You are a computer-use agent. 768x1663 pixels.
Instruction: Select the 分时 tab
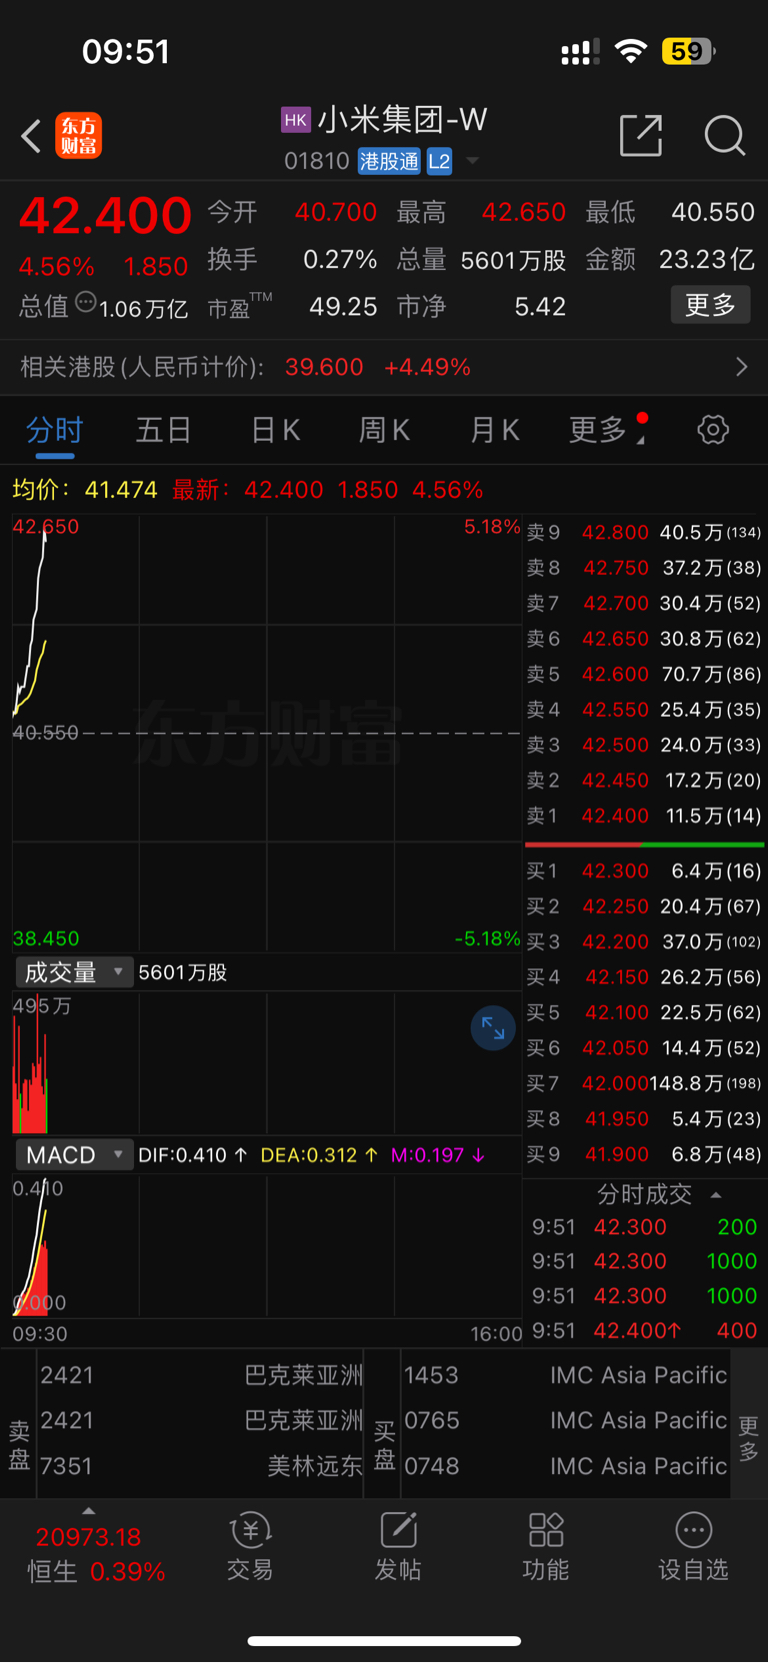[x=54, y=430]
